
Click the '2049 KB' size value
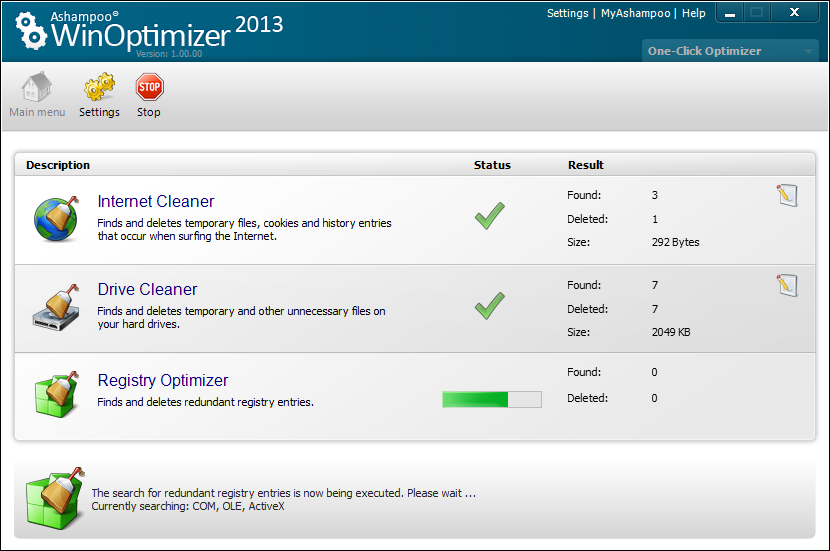pyautogui.click(x=671, y=332)
